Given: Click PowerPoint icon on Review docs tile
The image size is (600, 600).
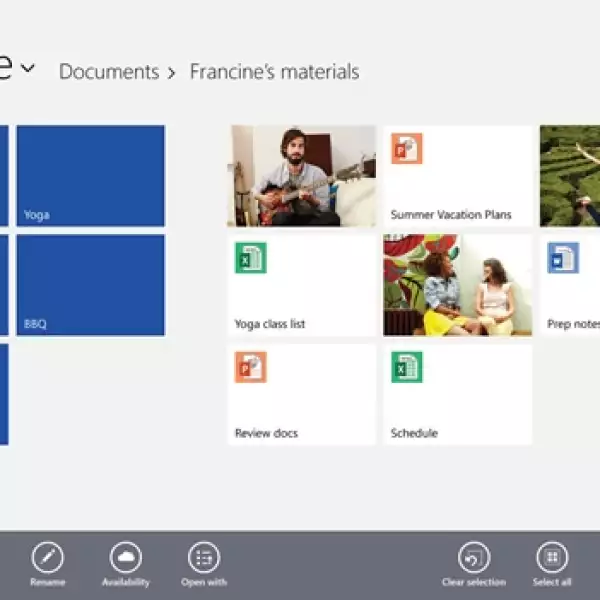Looking at the screenshot, I should click(x=251, y=367).
